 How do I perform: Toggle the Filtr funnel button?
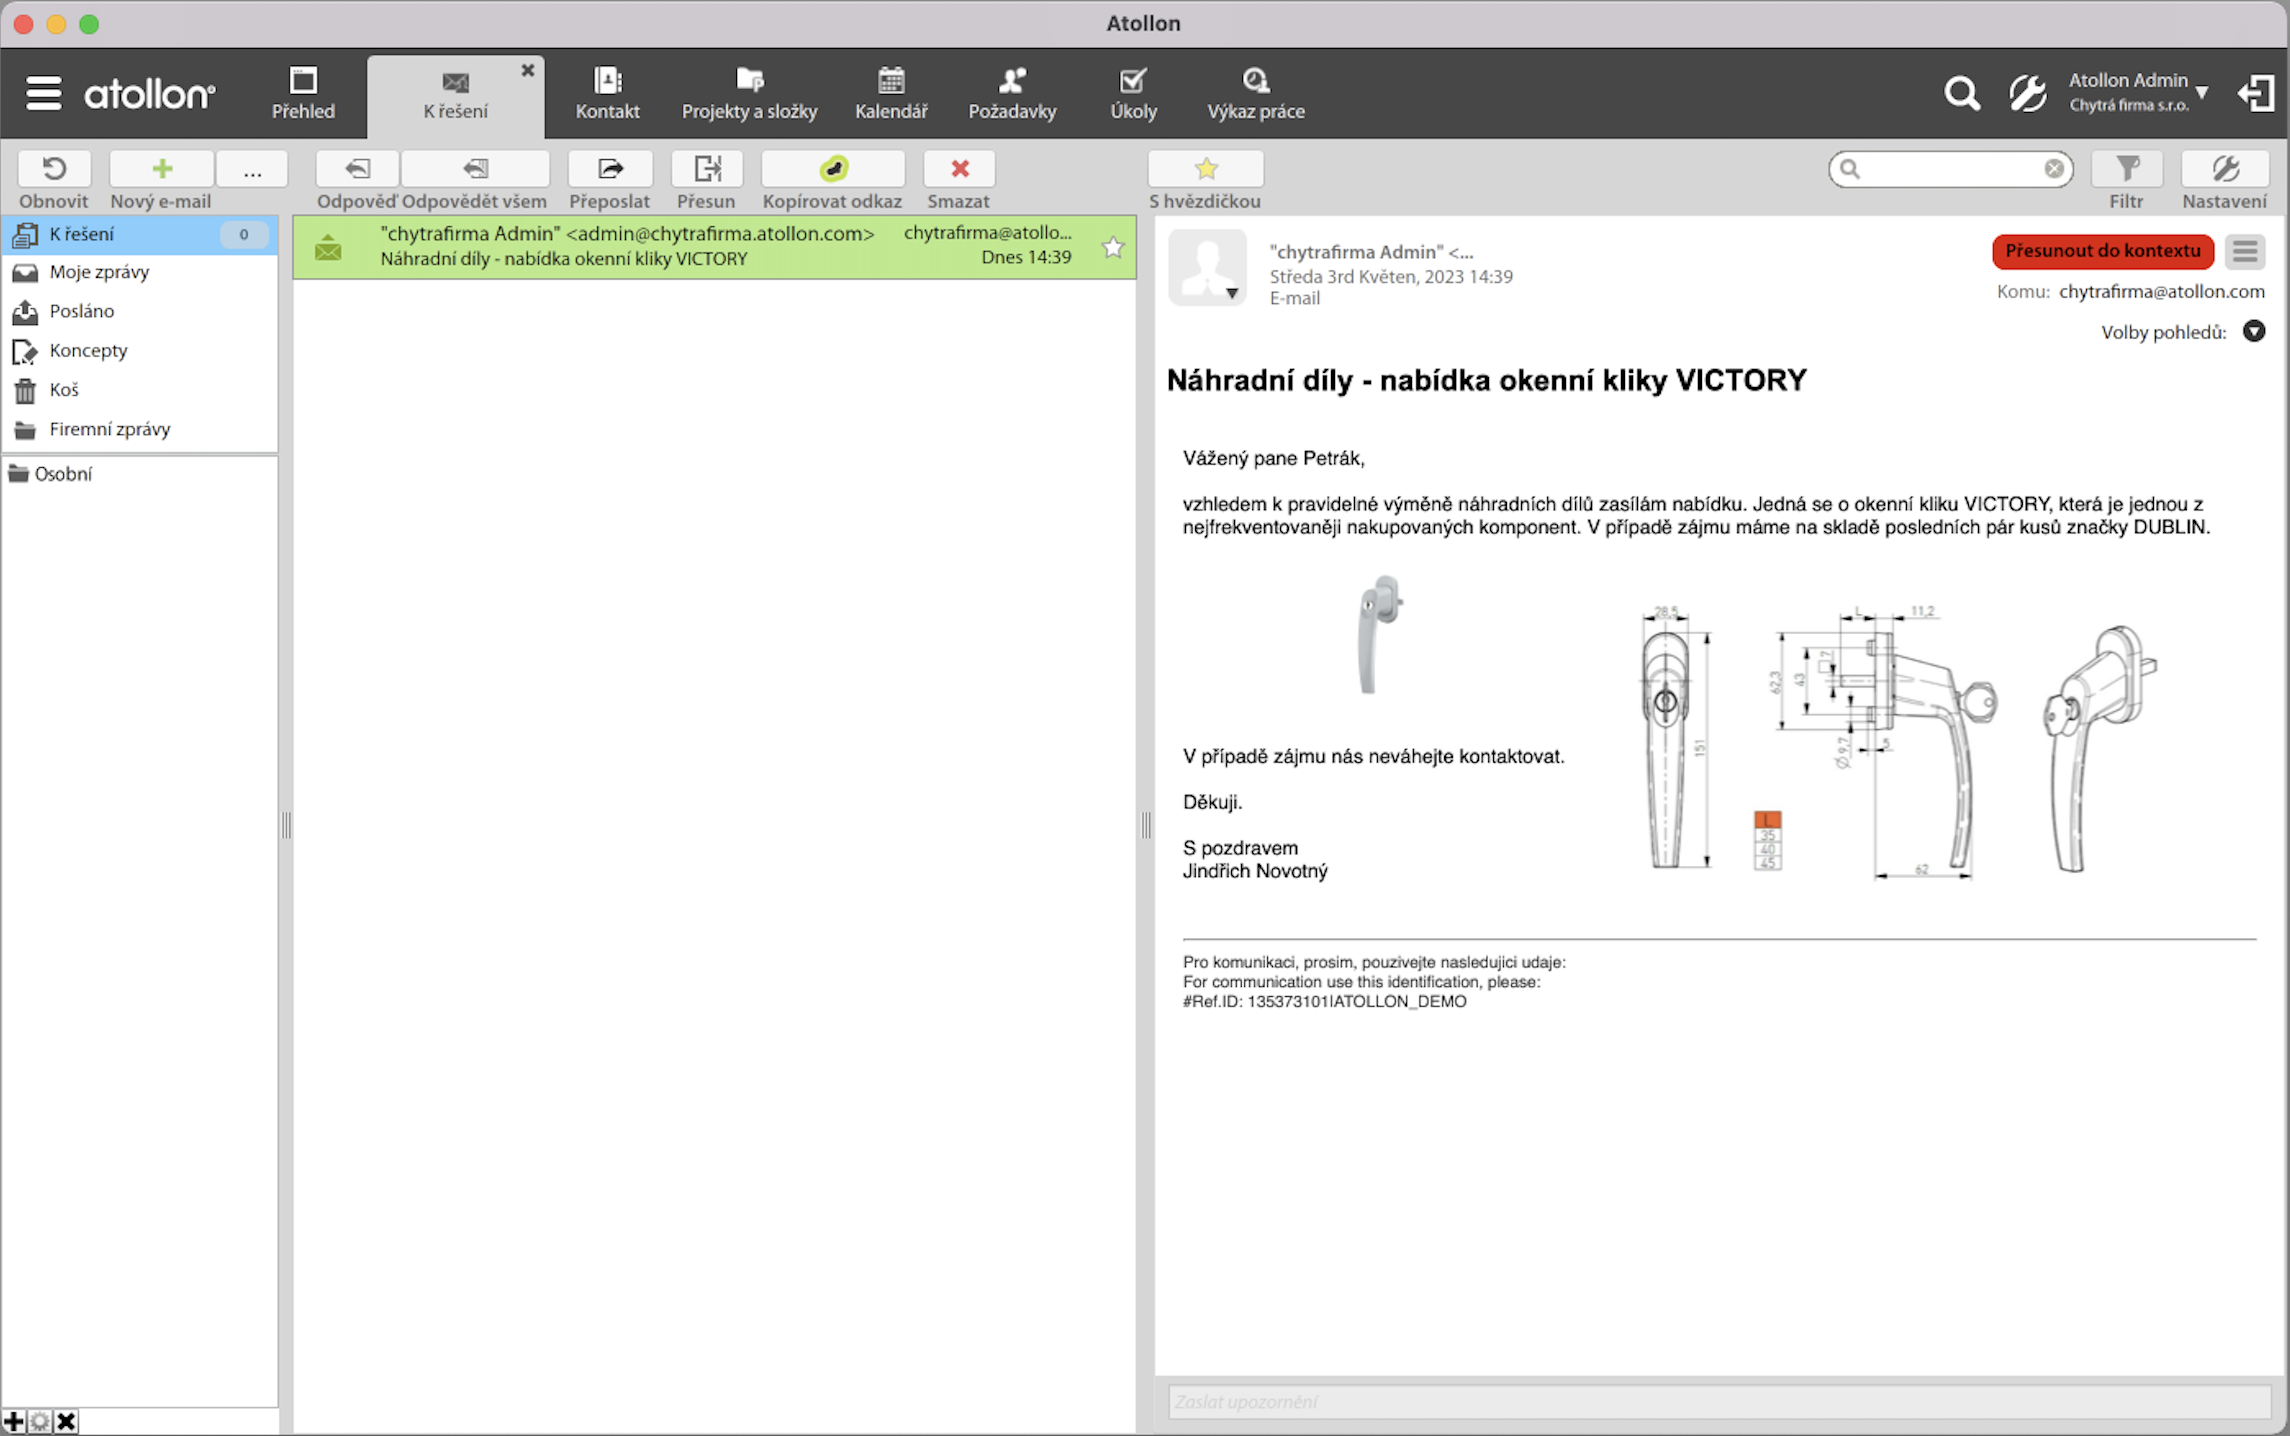(x=2127, y=169)
